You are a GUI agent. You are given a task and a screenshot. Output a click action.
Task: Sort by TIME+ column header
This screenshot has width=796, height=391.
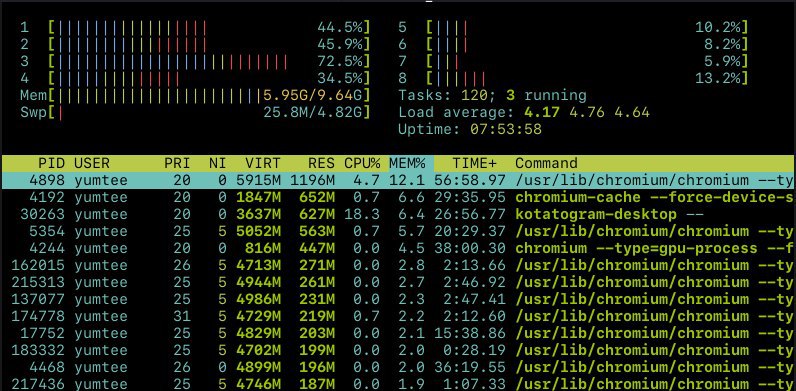coord(474,164)
